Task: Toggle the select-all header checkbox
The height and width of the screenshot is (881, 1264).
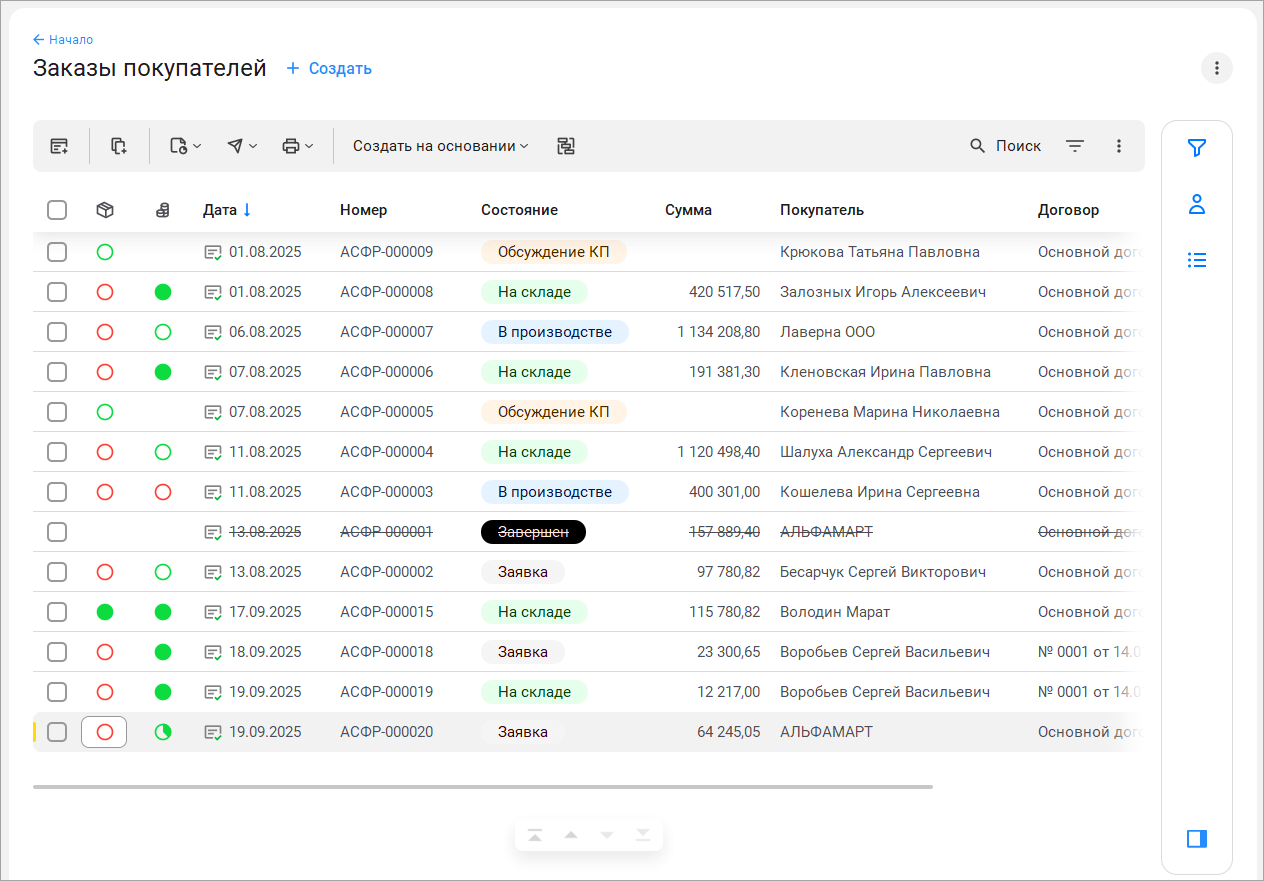Action: (57, 210)
